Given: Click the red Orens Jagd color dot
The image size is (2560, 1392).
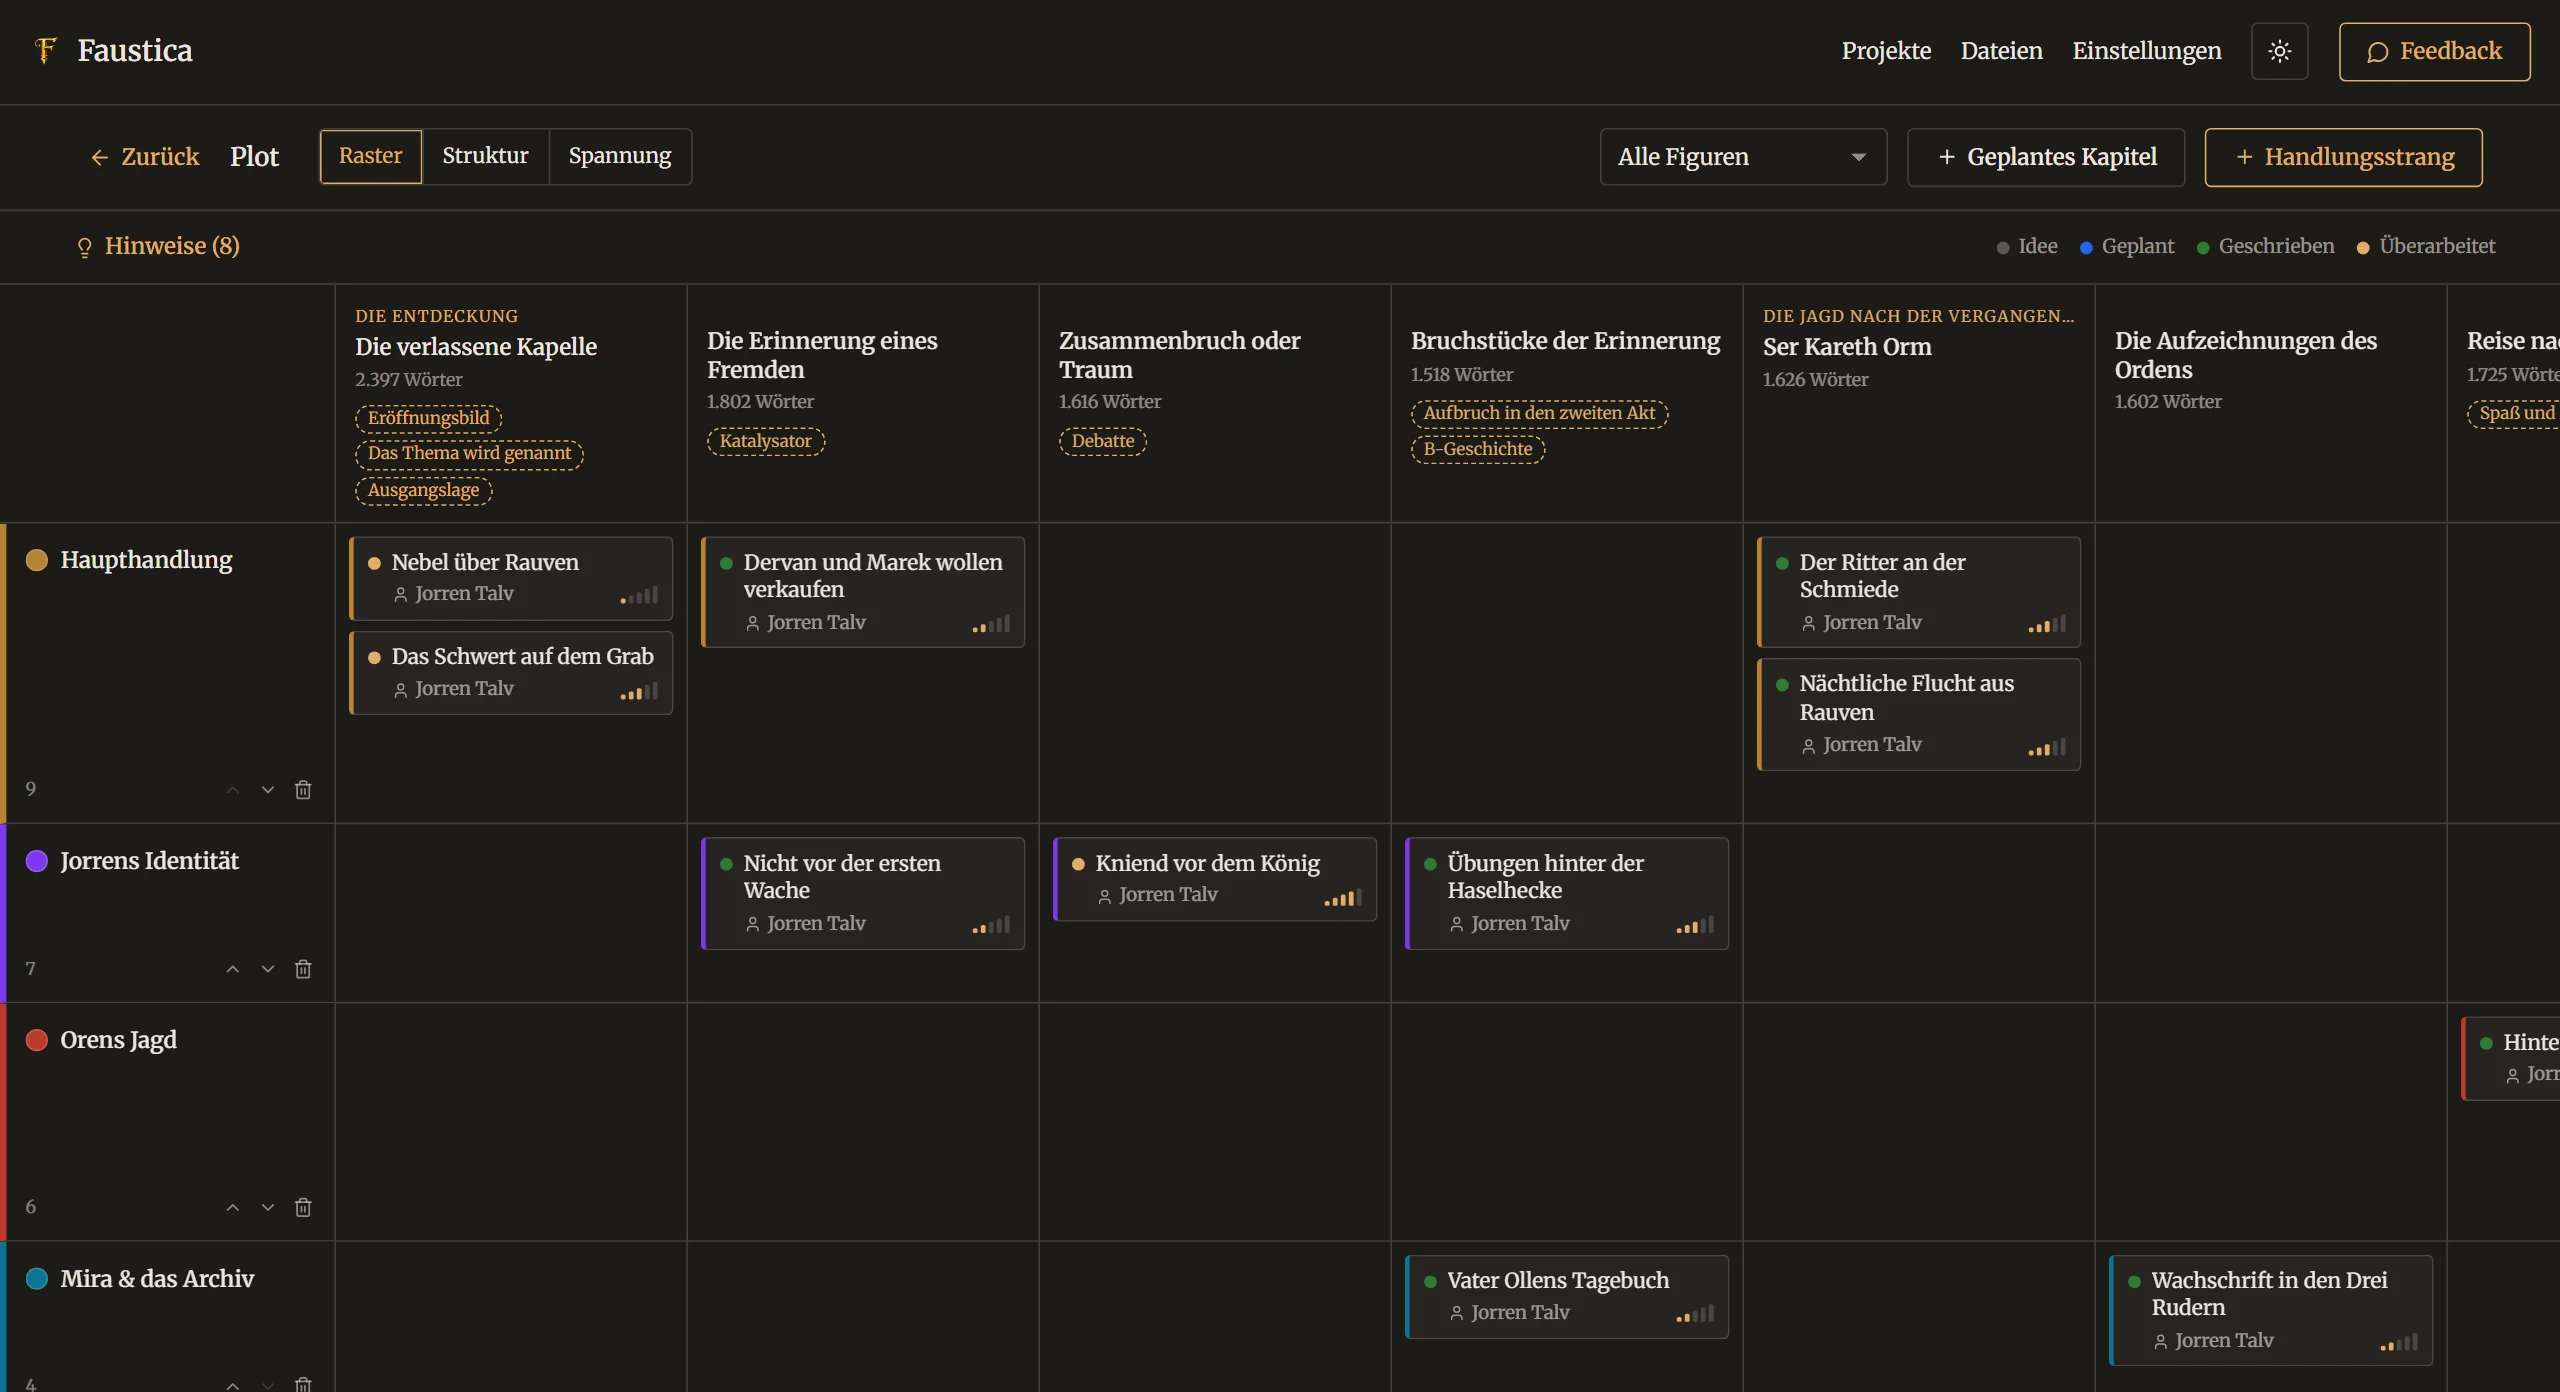Looking at the screenshot, I should (x=37, y=1040).
